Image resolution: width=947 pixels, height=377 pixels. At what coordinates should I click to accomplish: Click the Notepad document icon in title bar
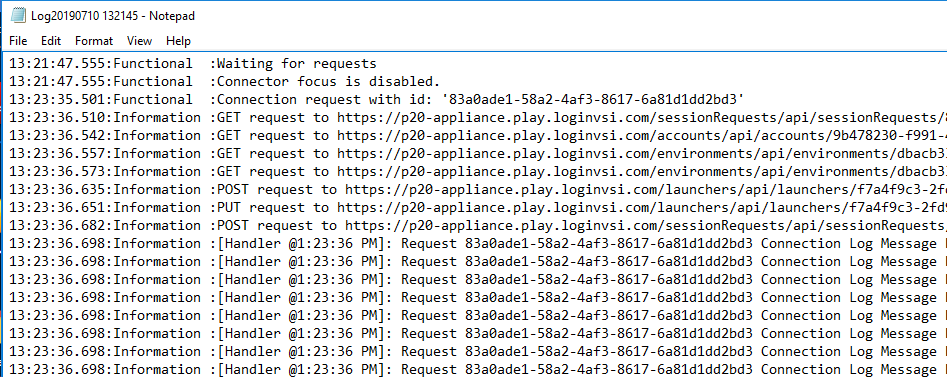(x=18, y=16)
